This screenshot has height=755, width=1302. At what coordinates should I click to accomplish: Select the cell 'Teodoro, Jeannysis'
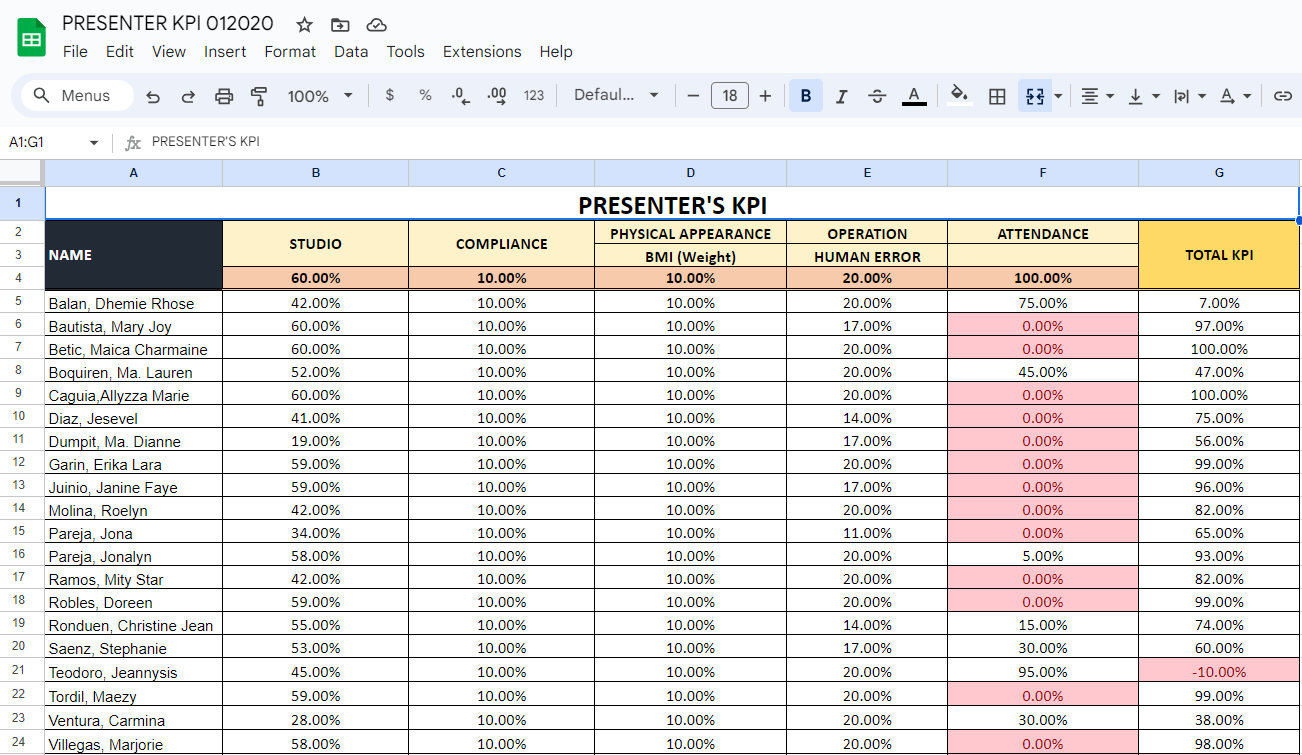[x=134, y=672]
